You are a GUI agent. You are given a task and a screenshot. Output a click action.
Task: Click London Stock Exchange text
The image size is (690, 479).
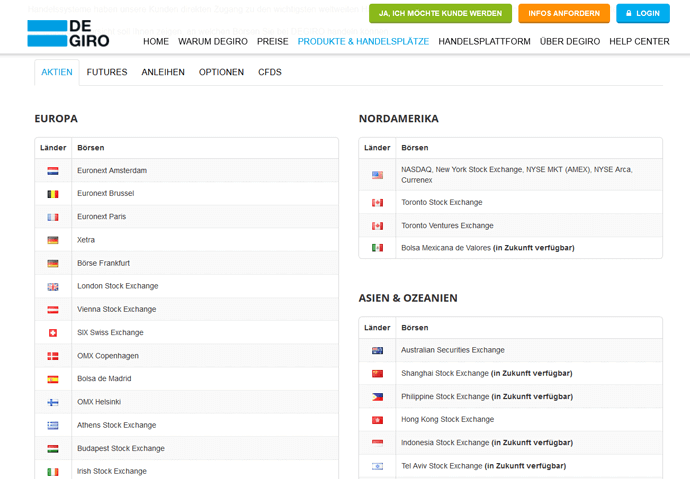[117, 286]
